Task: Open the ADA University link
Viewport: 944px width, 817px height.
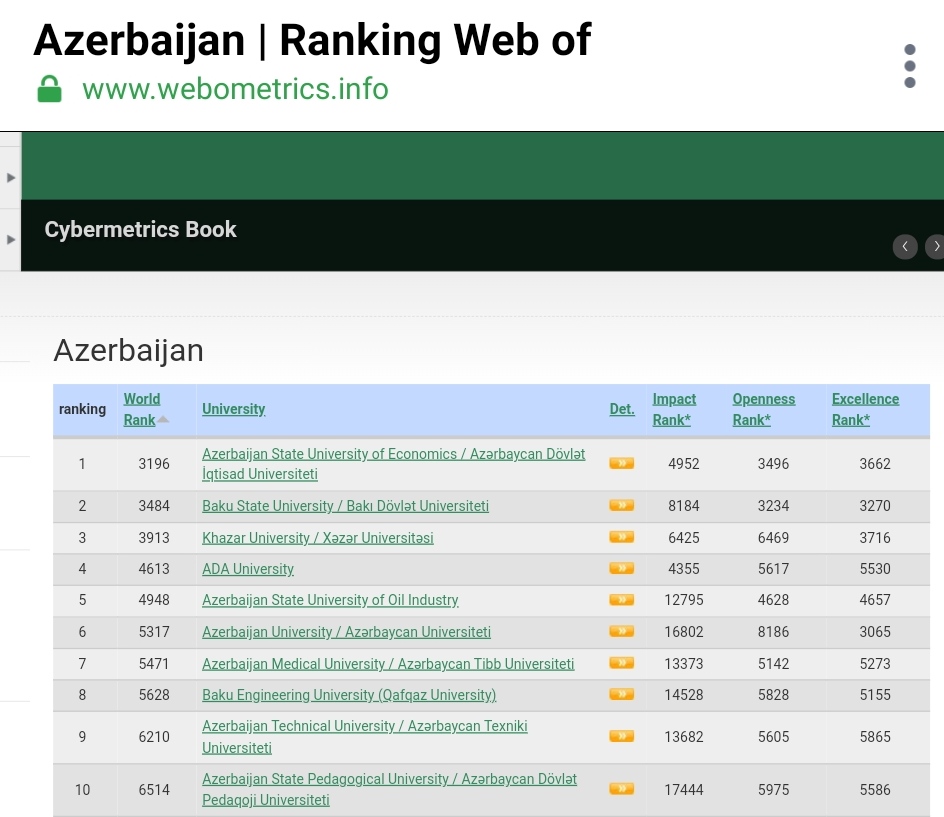Action: pos(248,569)
